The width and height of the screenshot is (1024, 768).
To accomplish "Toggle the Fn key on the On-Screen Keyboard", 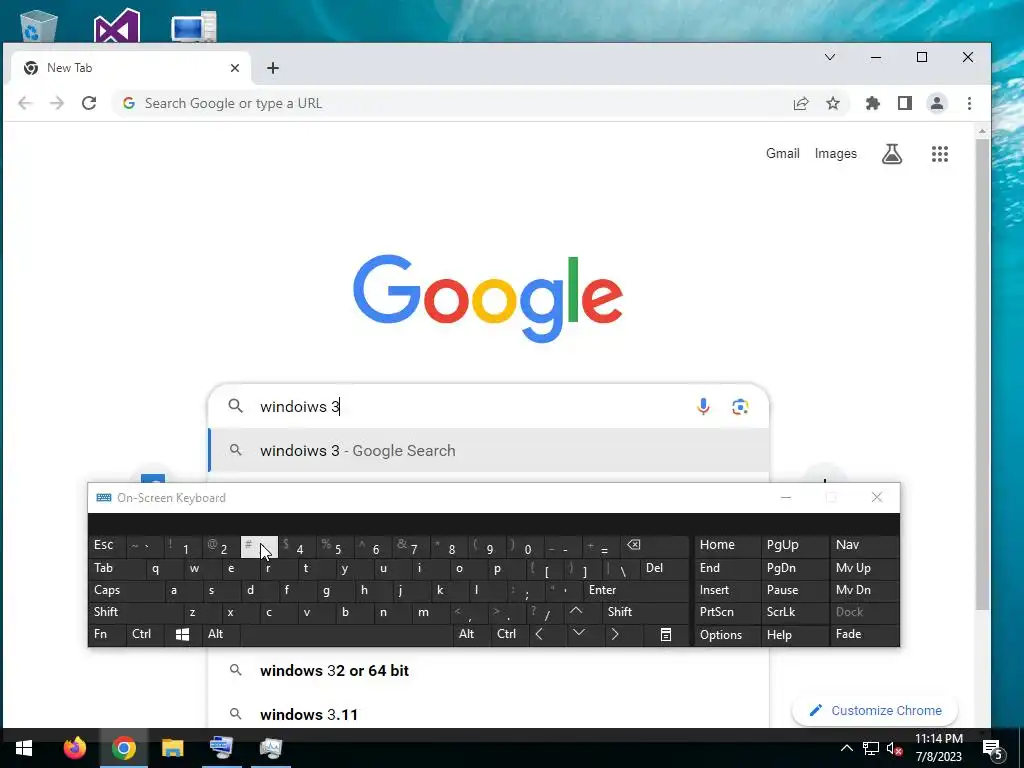I will 106,634.
